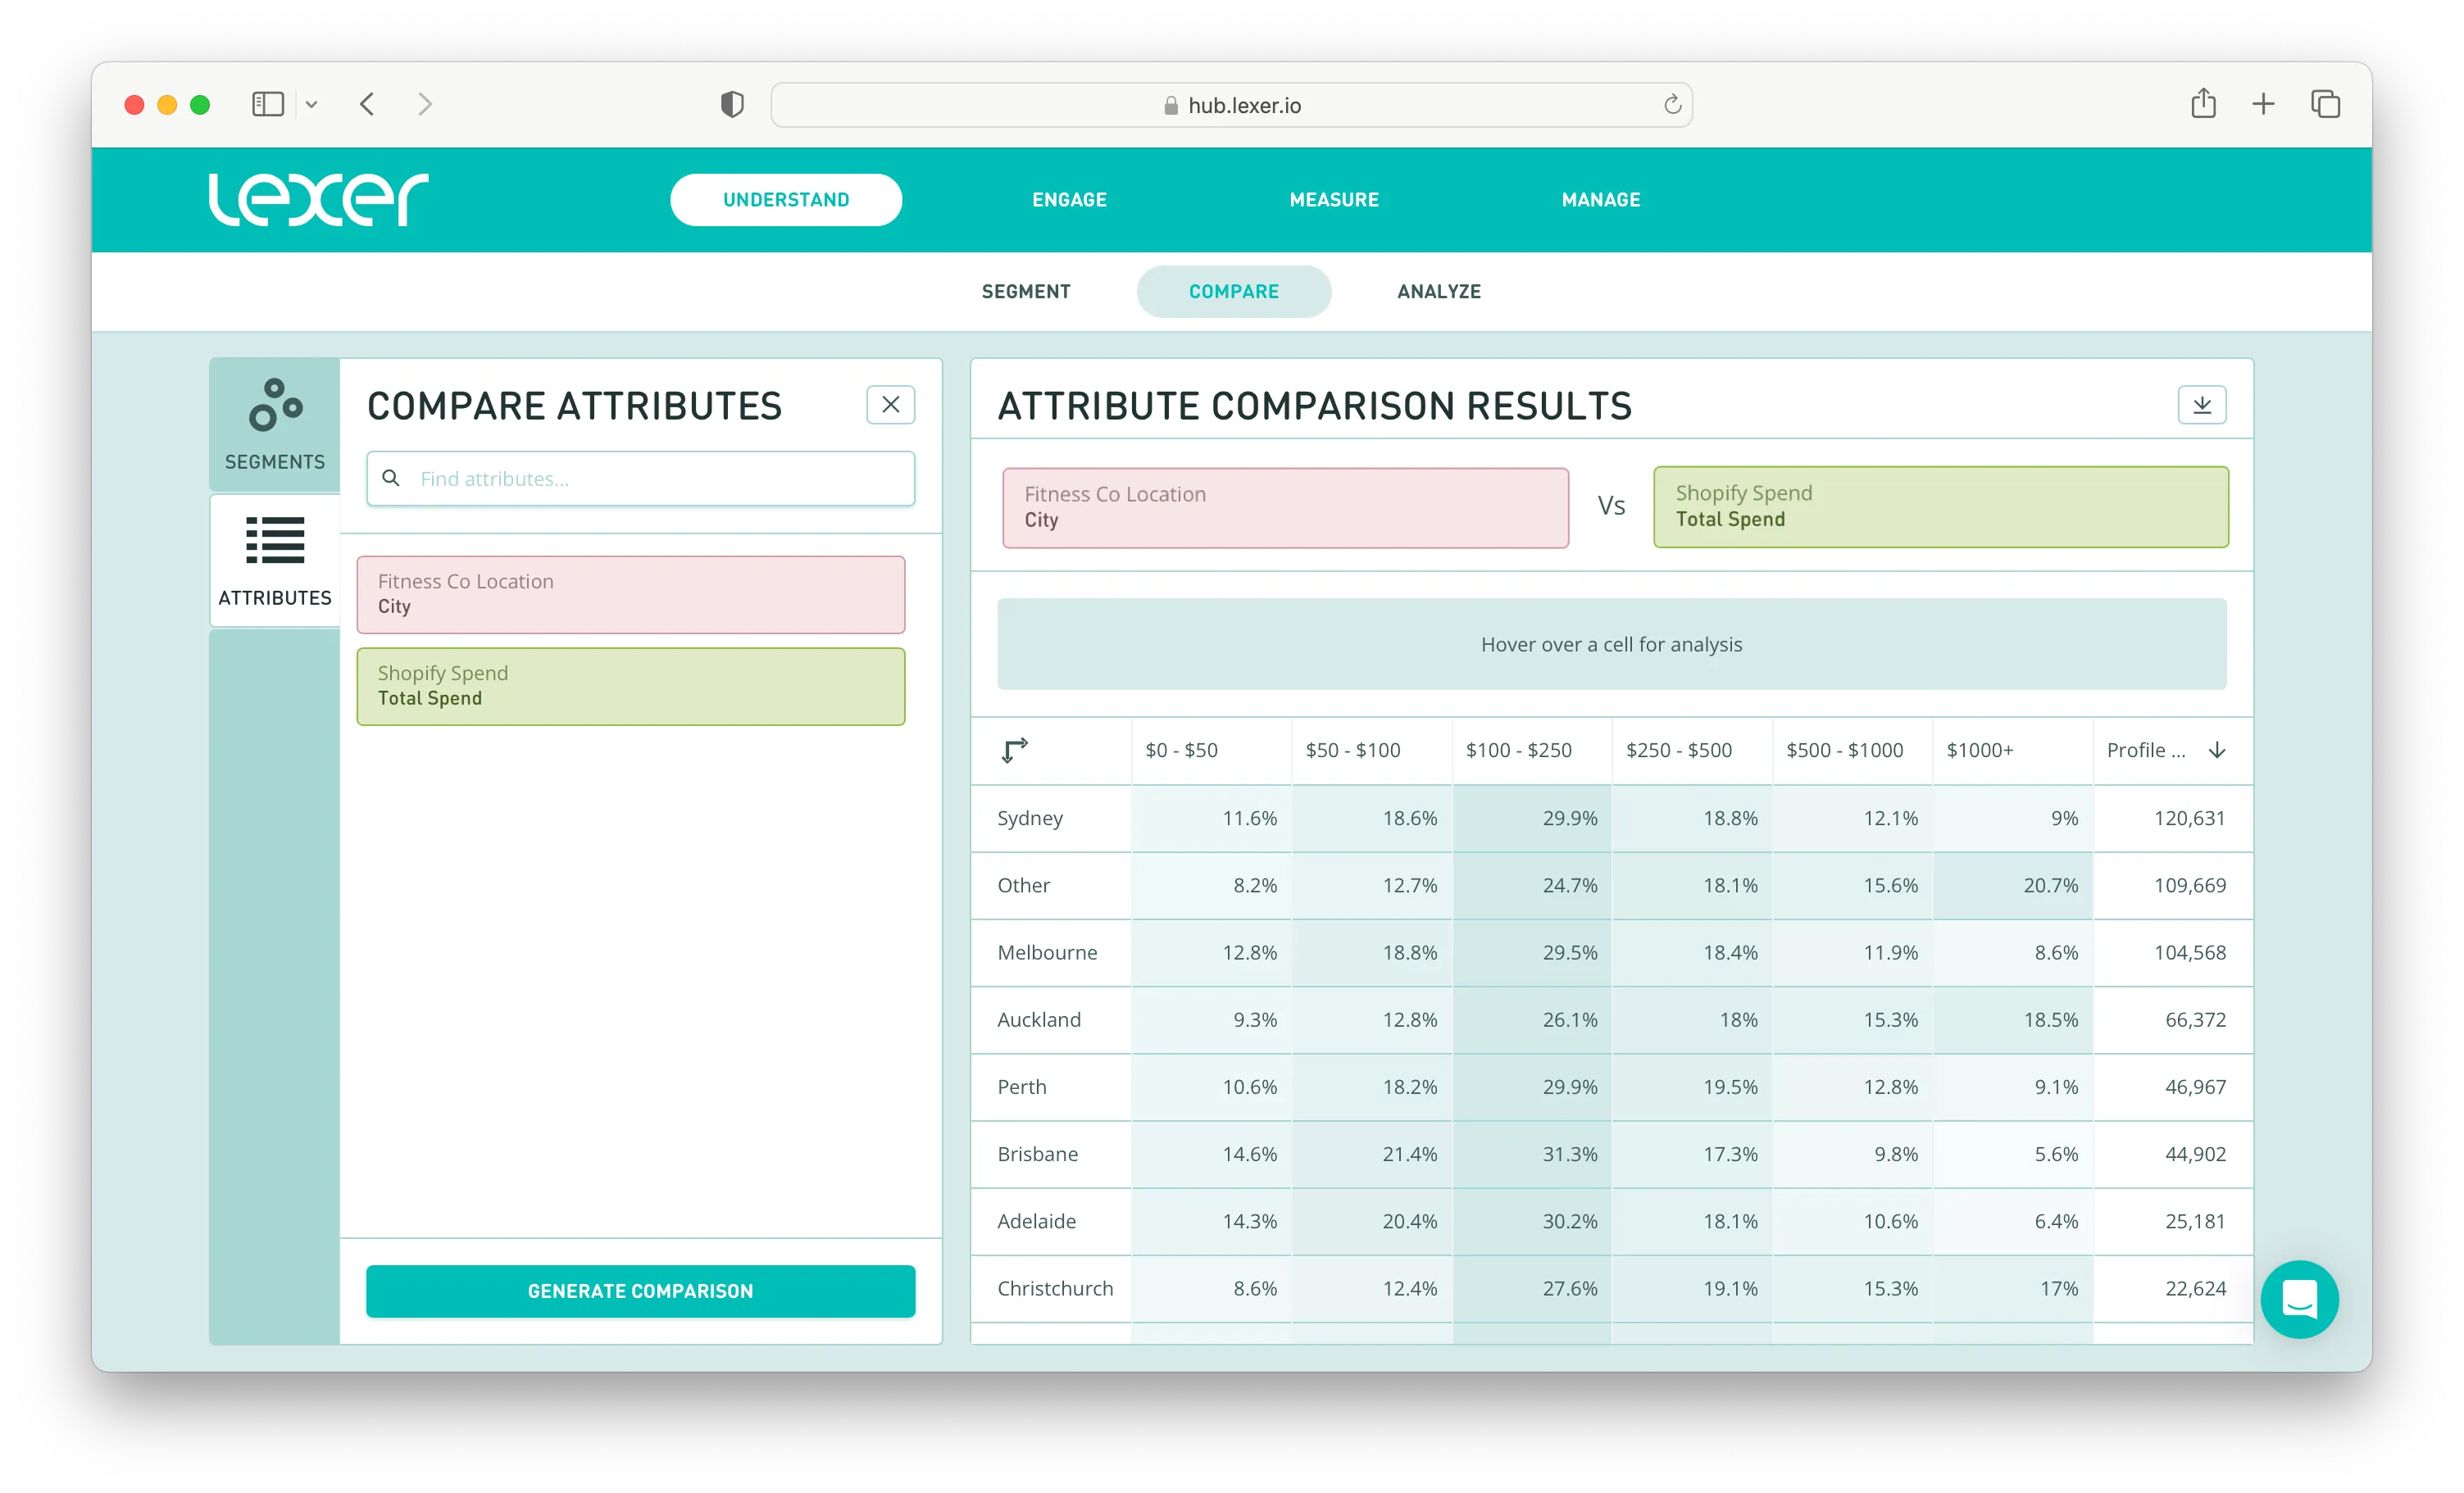Sort by Profile column arrow
Screen dimensions: 2464x1493
pos(2217,750)
